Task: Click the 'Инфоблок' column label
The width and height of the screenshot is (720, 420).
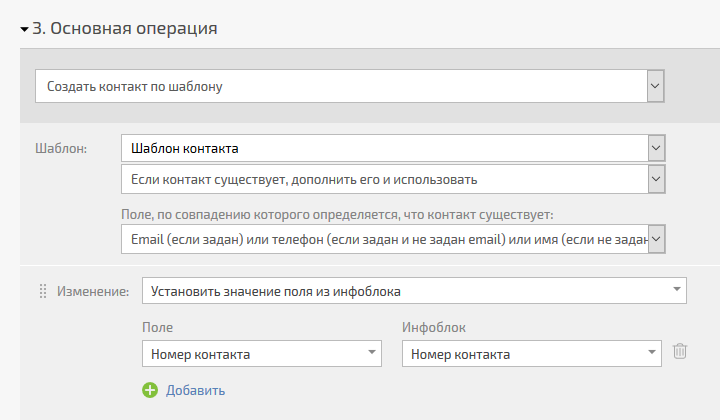Action: [434, 327]
